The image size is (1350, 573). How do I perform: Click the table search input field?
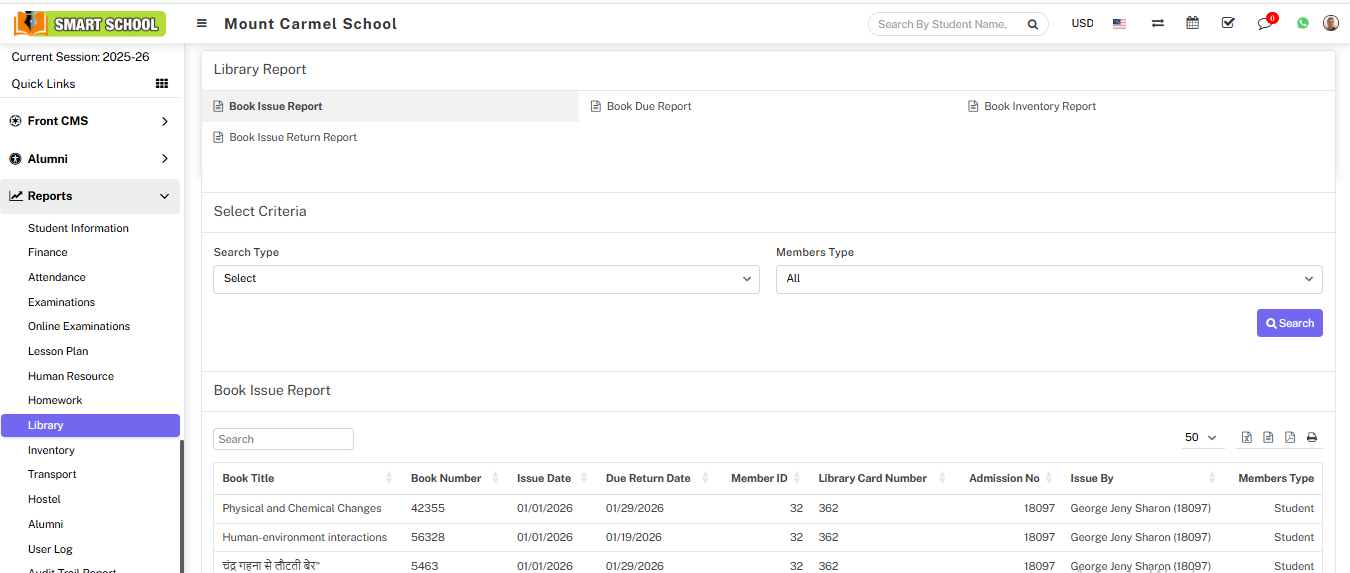tap(283, 439)
